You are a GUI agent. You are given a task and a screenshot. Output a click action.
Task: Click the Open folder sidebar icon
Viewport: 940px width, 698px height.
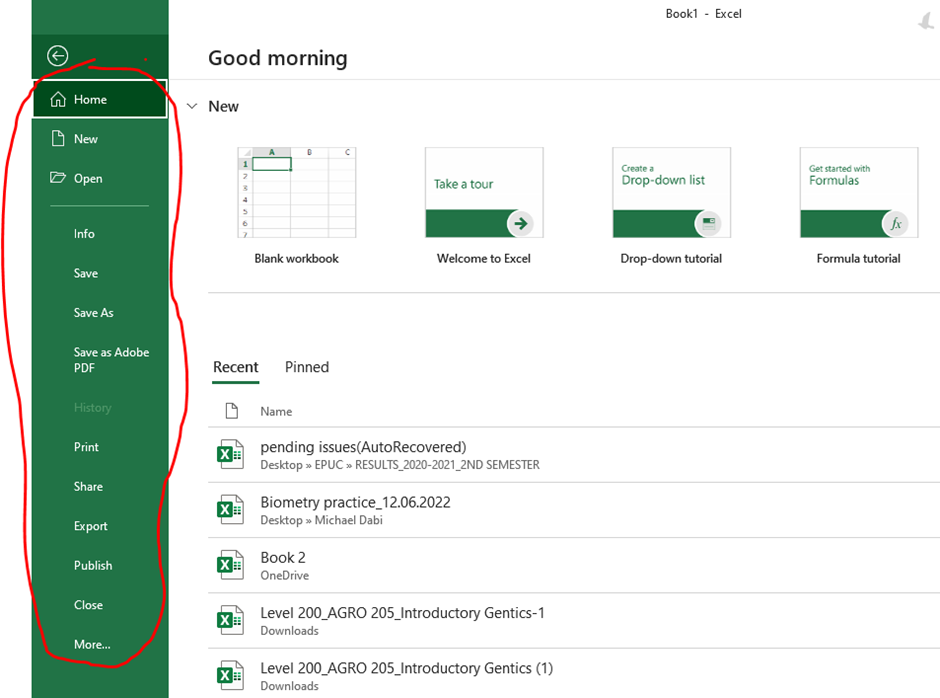[x=58, y=177]
